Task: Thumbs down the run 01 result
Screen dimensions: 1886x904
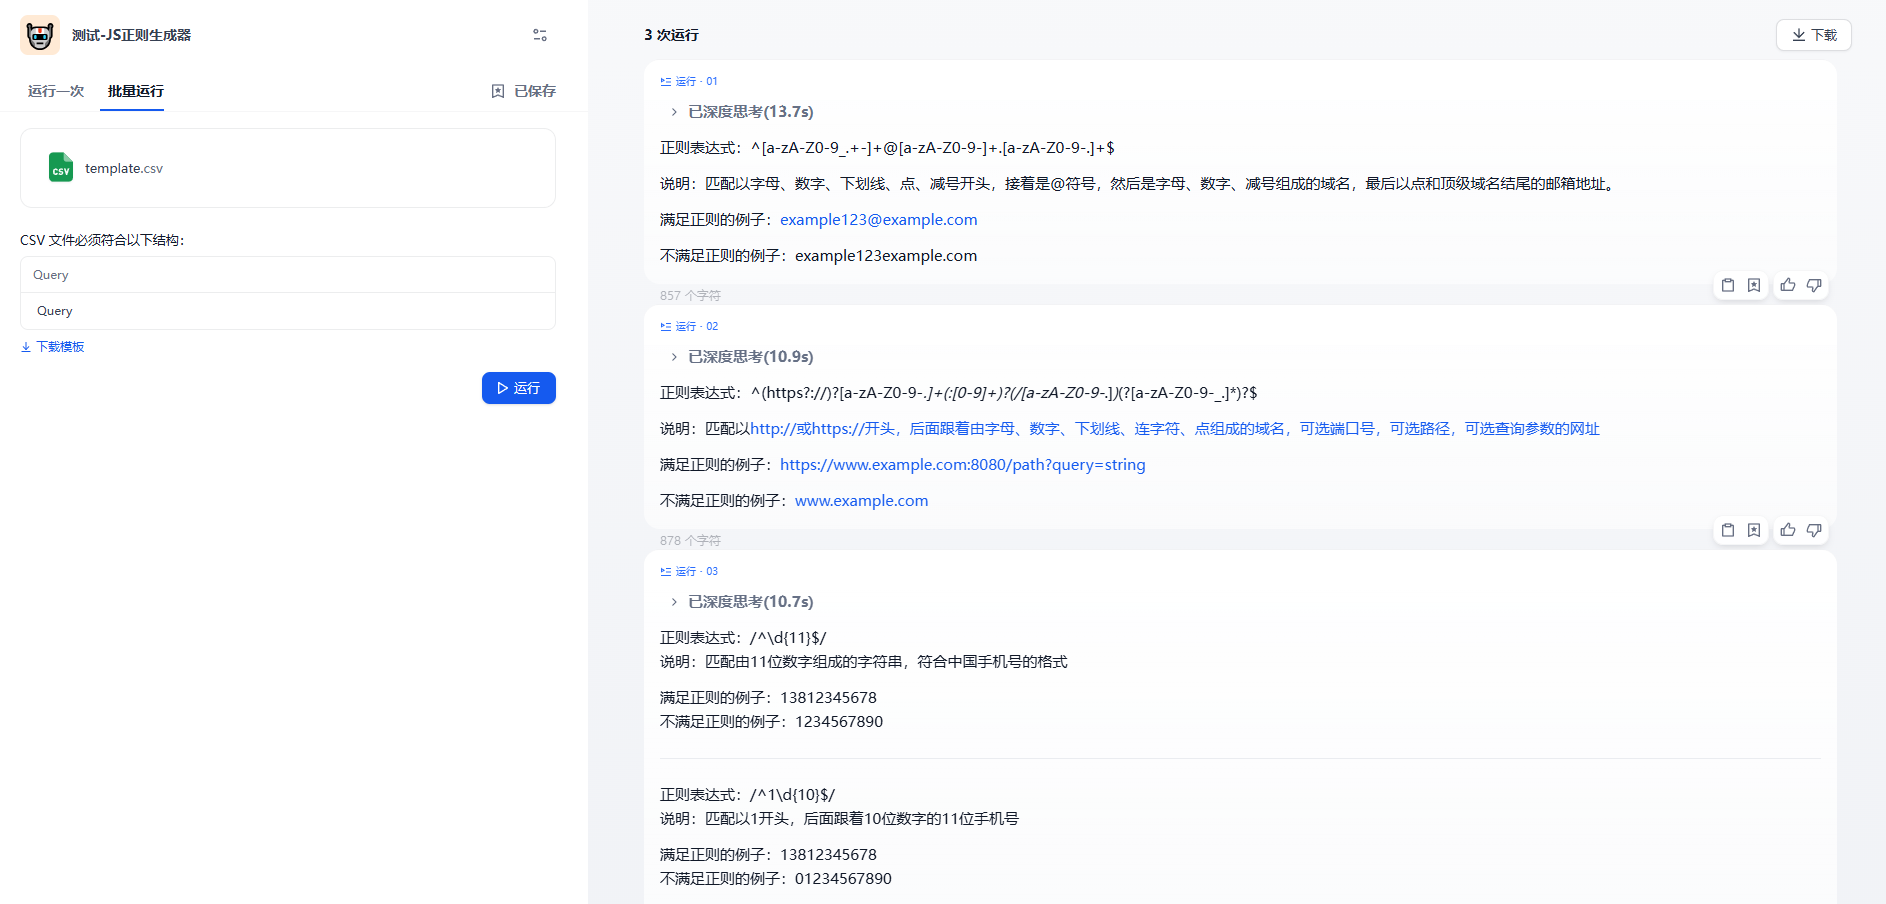Action: 1814,285
